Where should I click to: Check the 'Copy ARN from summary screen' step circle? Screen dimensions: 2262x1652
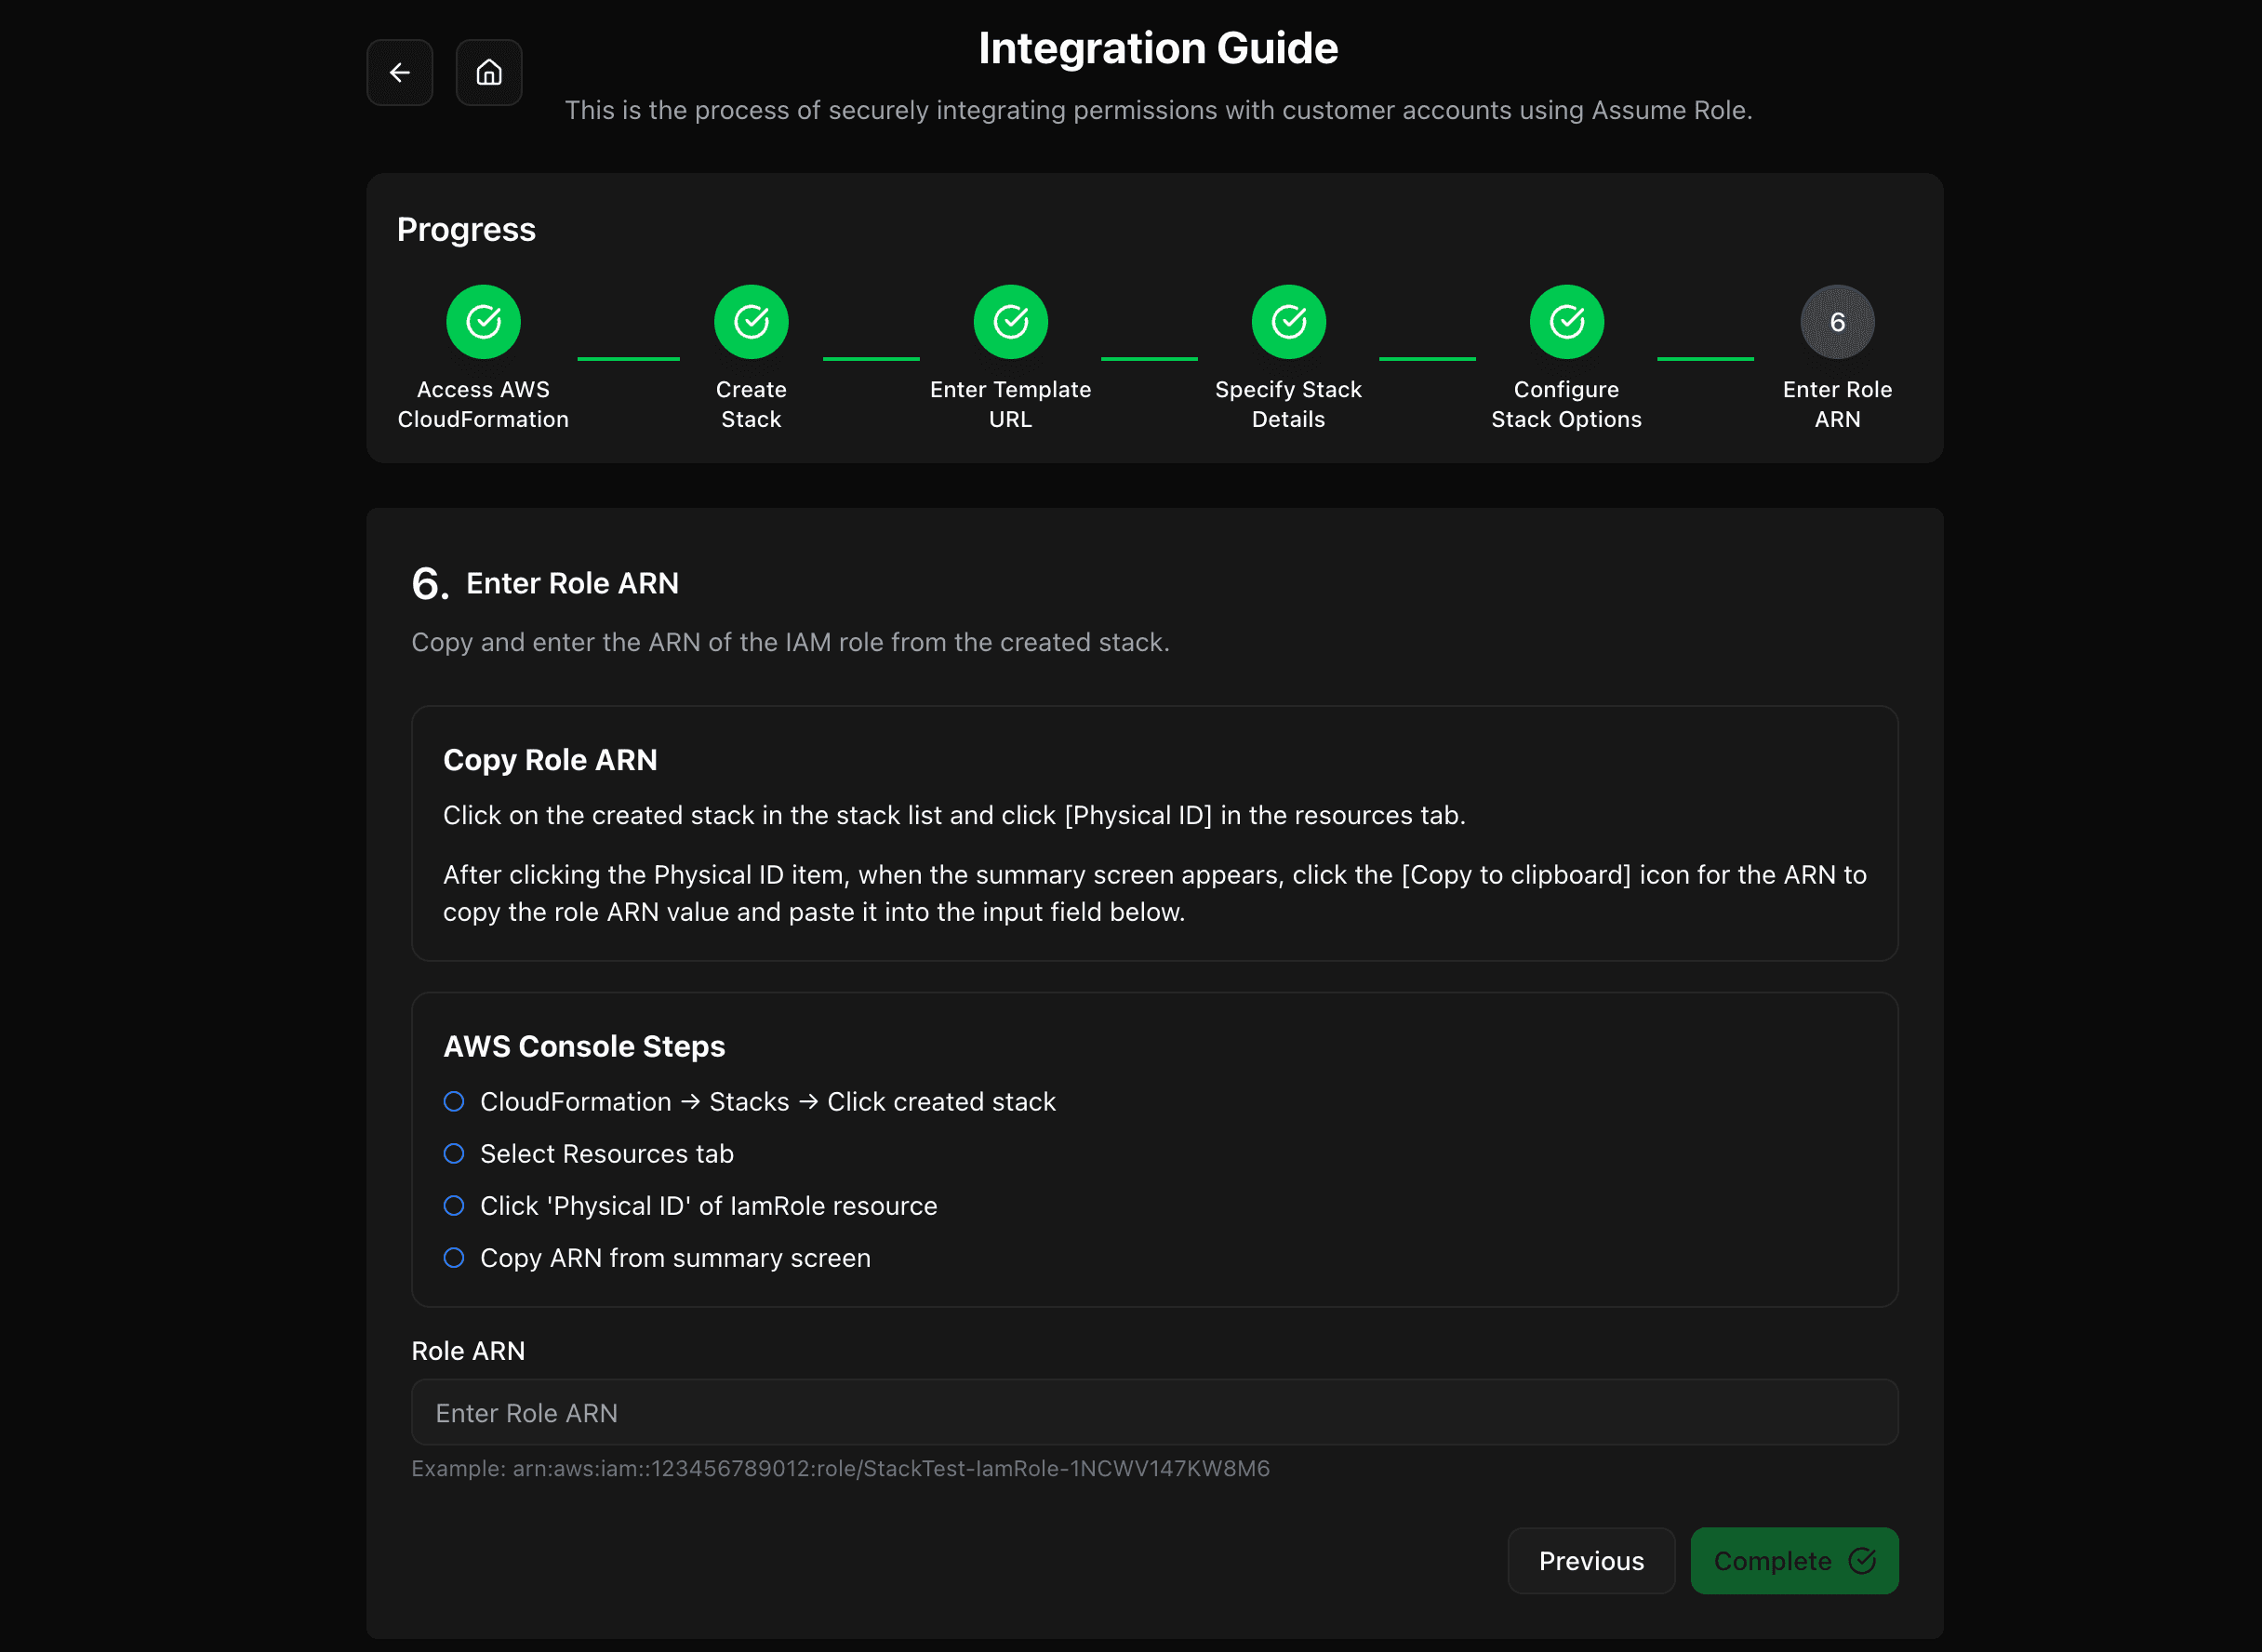coord(455,1258)
